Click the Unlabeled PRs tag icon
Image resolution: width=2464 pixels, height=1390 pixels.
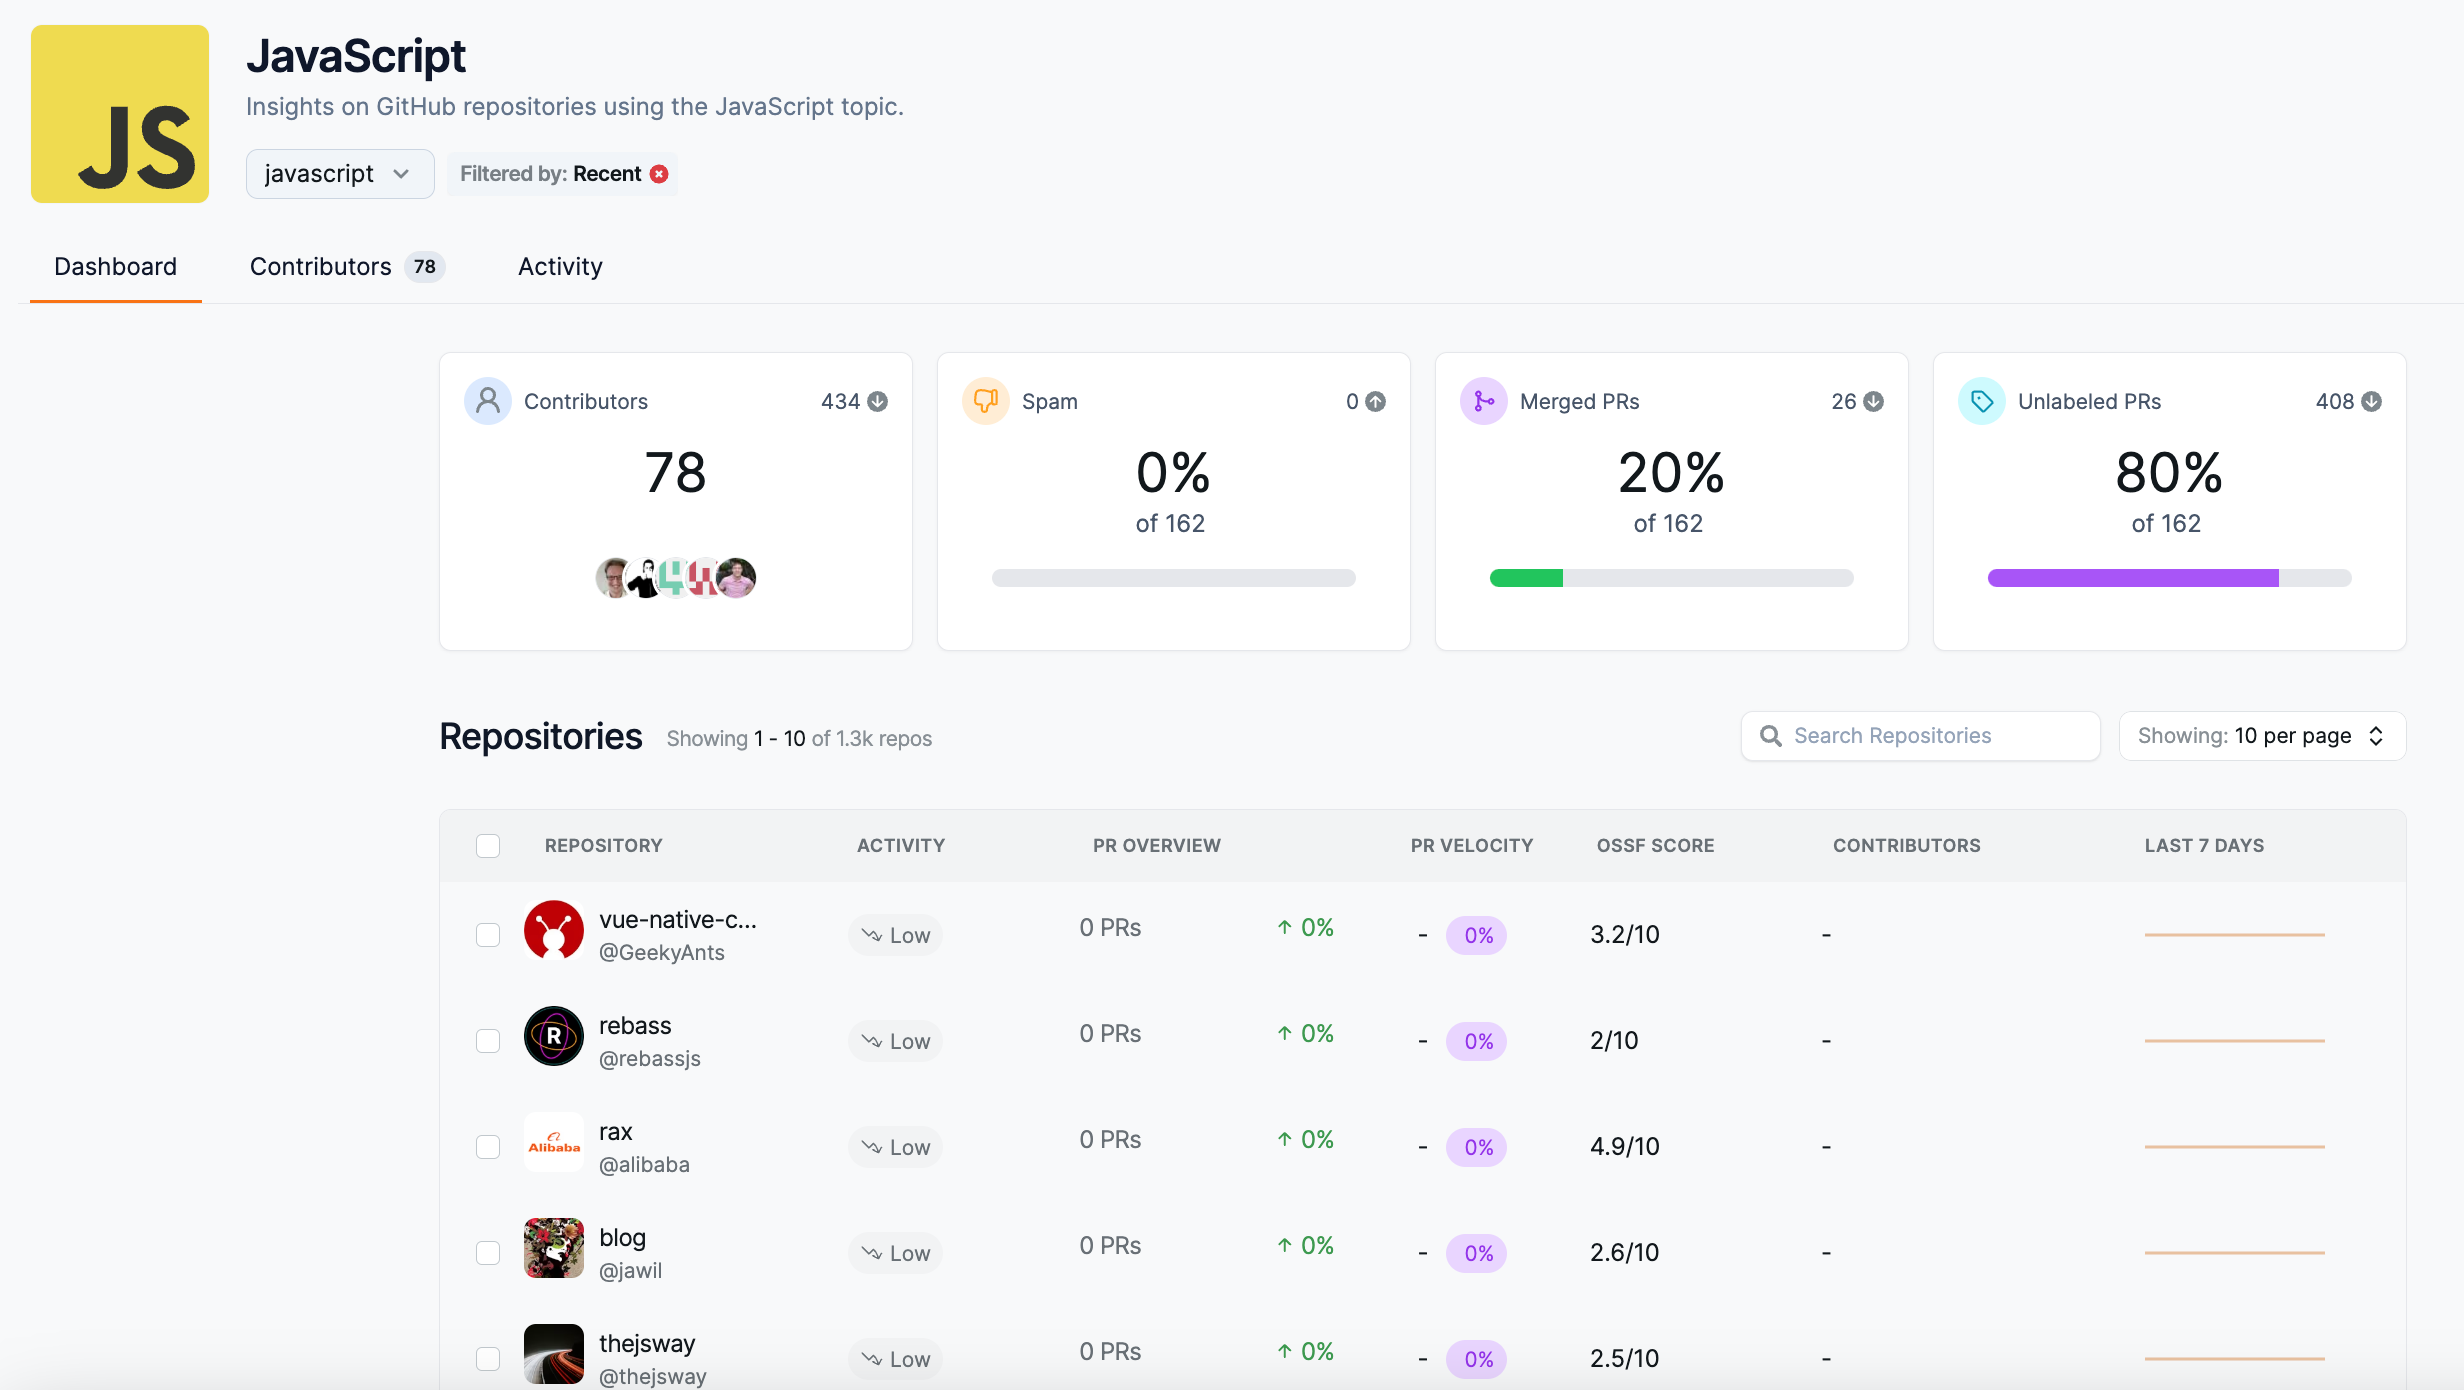1982,401
